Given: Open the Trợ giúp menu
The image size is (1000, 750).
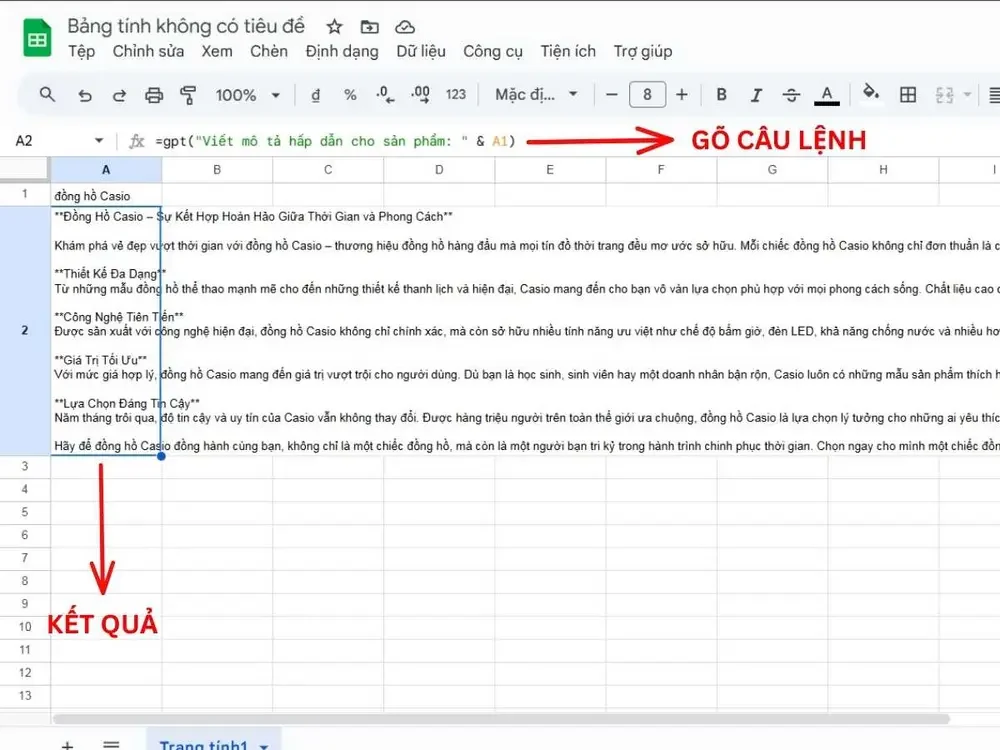Looking at the screenshot, I should [643, 52].
